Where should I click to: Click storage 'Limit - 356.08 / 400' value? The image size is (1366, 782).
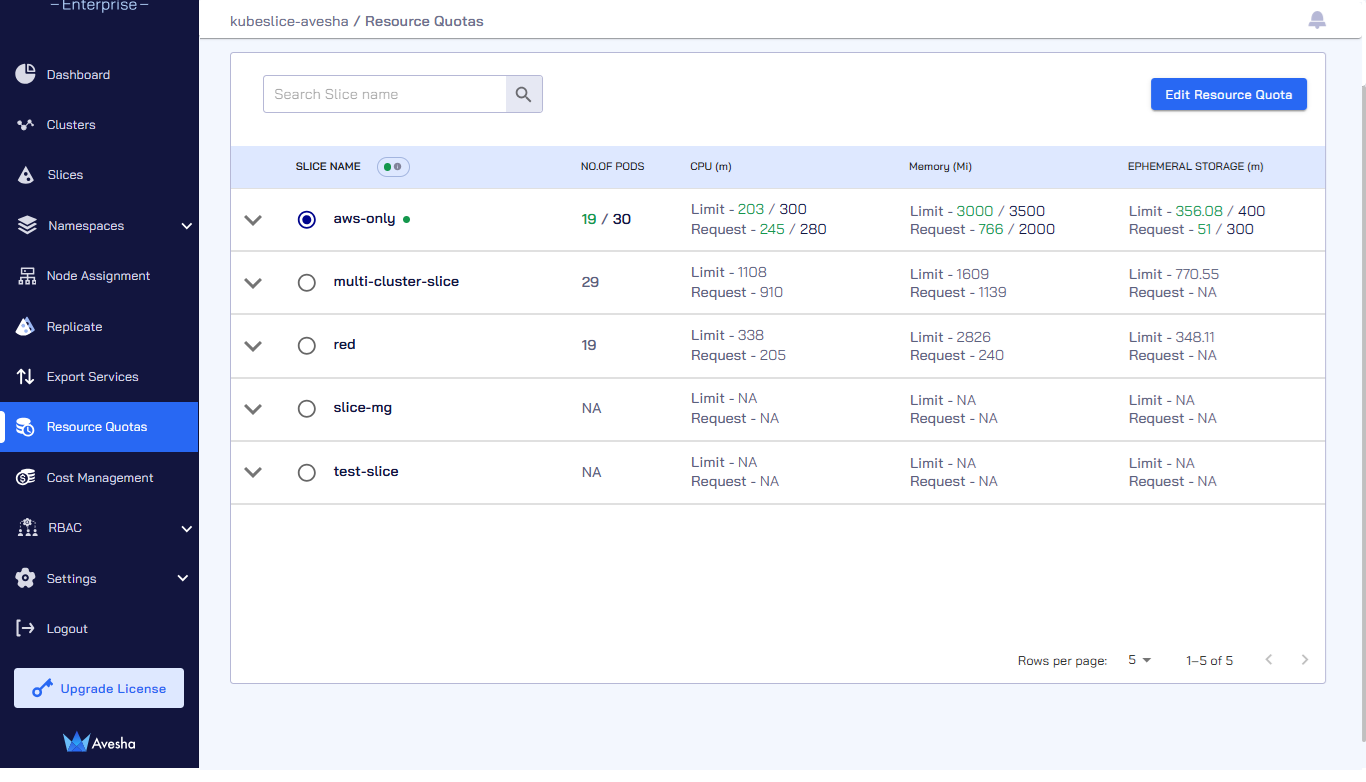pos(1197,211)
